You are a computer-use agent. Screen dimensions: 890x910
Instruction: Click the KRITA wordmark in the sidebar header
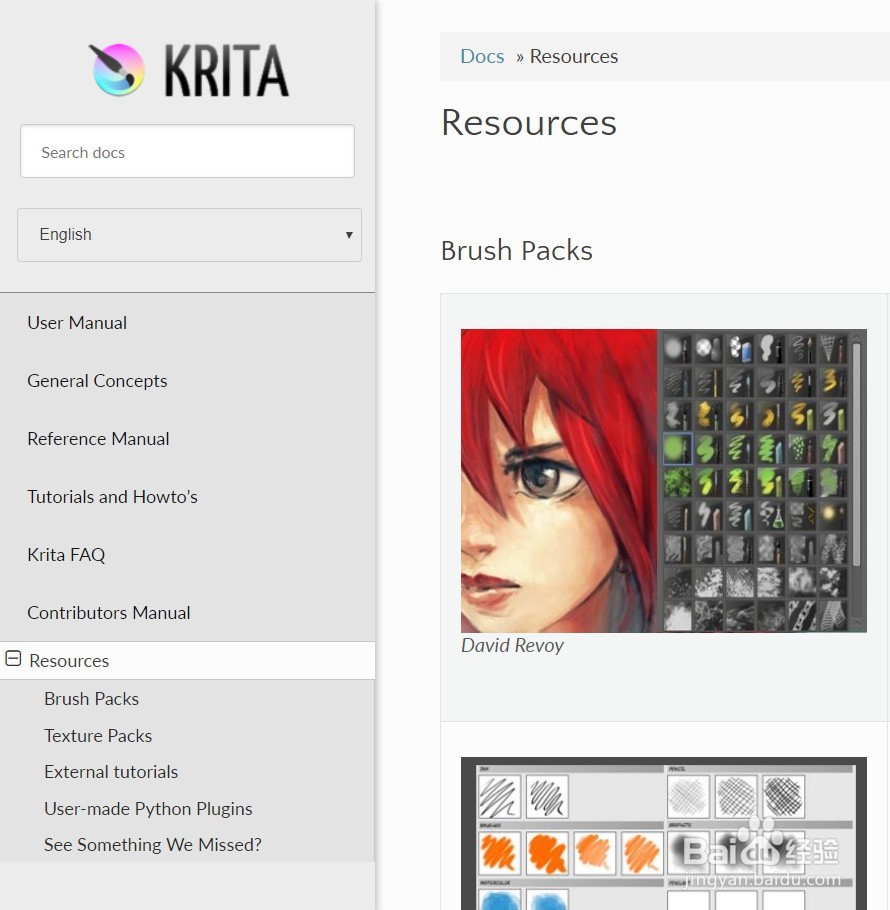pyautogui.click(x=226, y=71)
